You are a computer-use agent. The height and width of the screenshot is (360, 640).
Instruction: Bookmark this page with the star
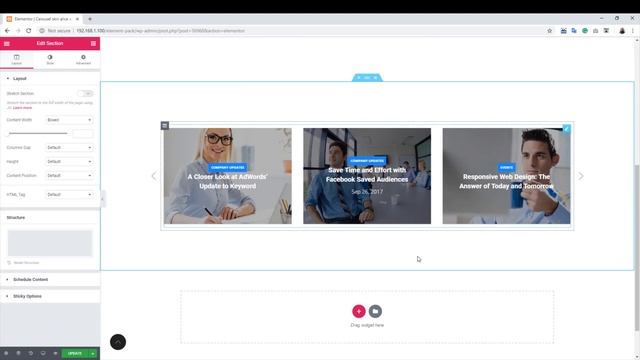pos(549,31)
